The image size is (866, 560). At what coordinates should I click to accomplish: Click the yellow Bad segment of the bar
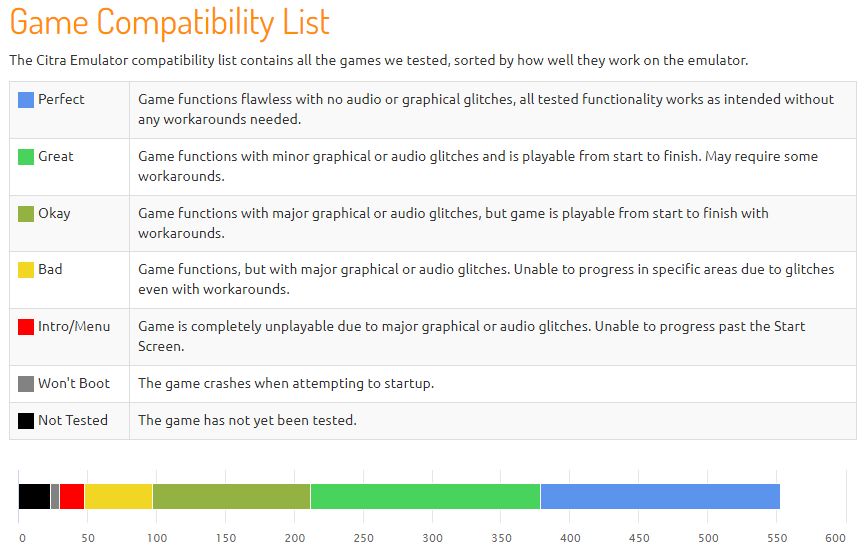[x=118, y=496]
